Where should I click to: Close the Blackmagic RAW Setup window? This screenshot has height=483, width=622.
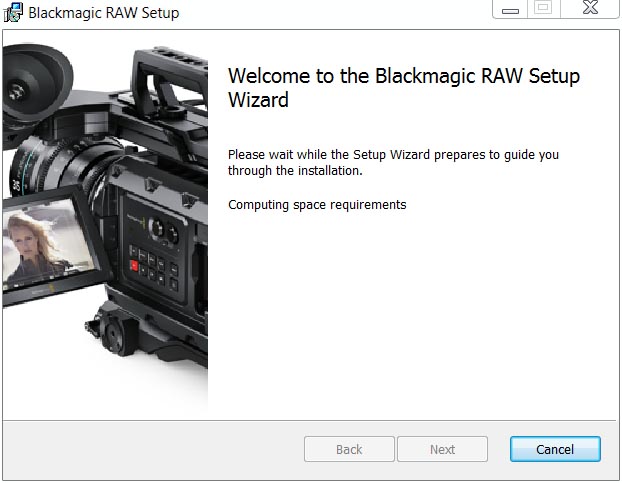(590, 9)
